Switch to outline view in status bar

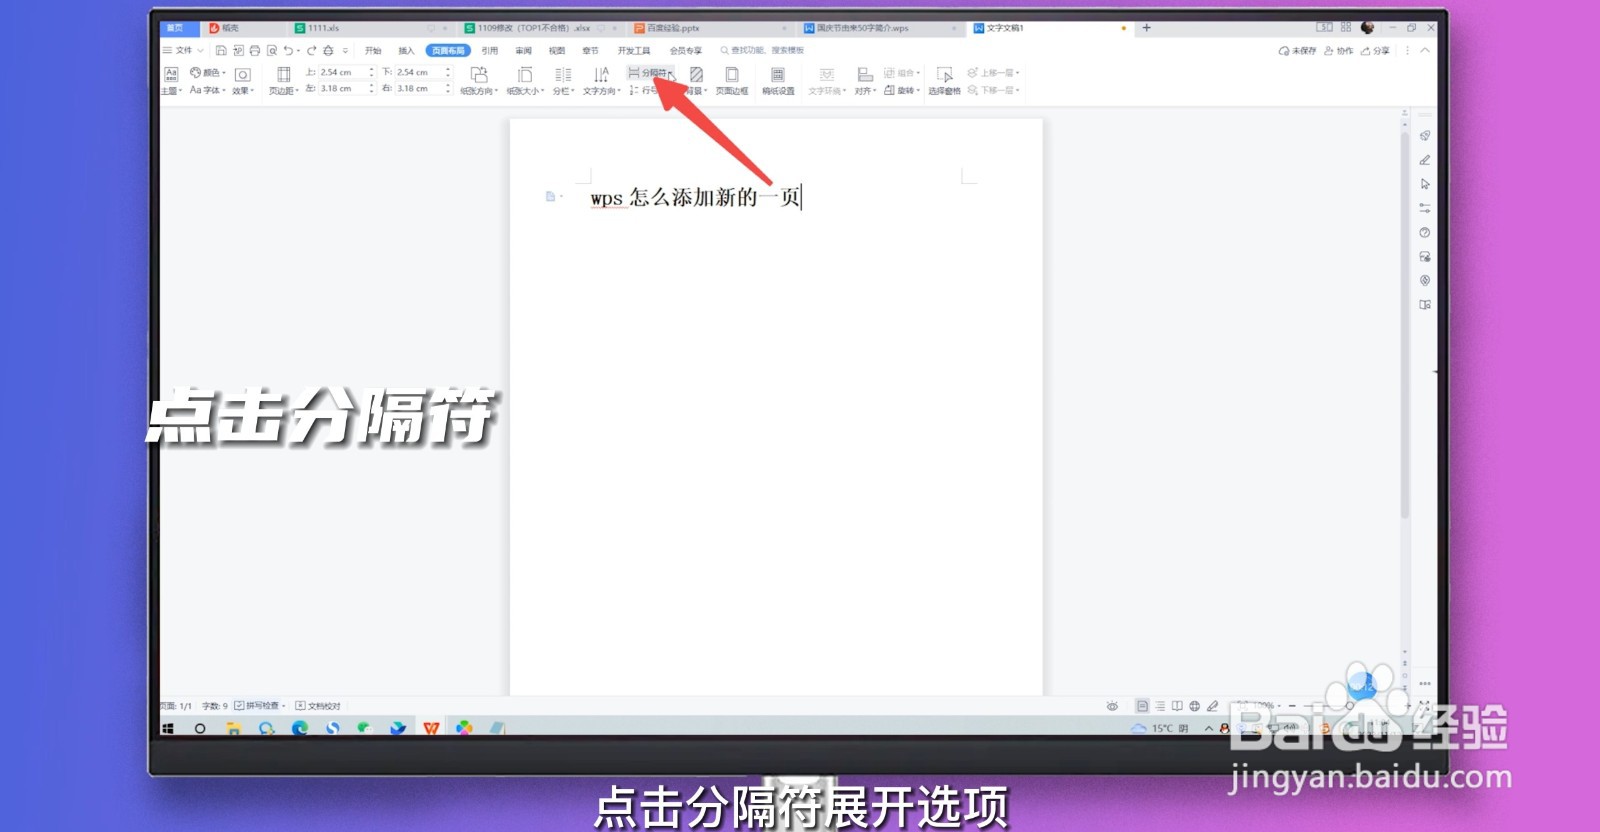pos(1160,706)
